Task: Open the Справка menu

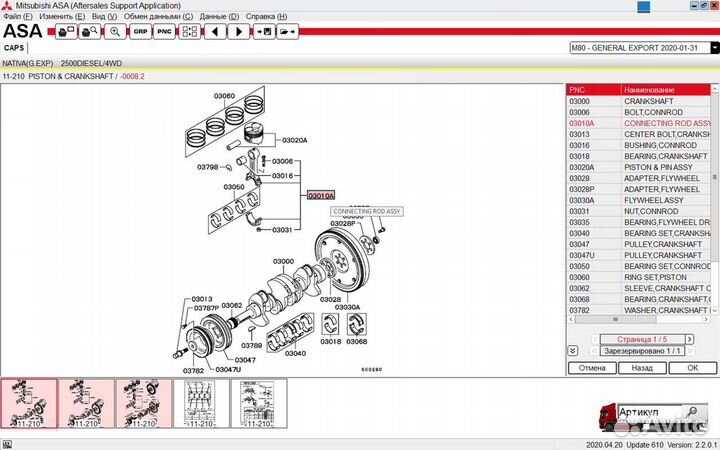Action: pyautogui.click(x=266, y=17)
